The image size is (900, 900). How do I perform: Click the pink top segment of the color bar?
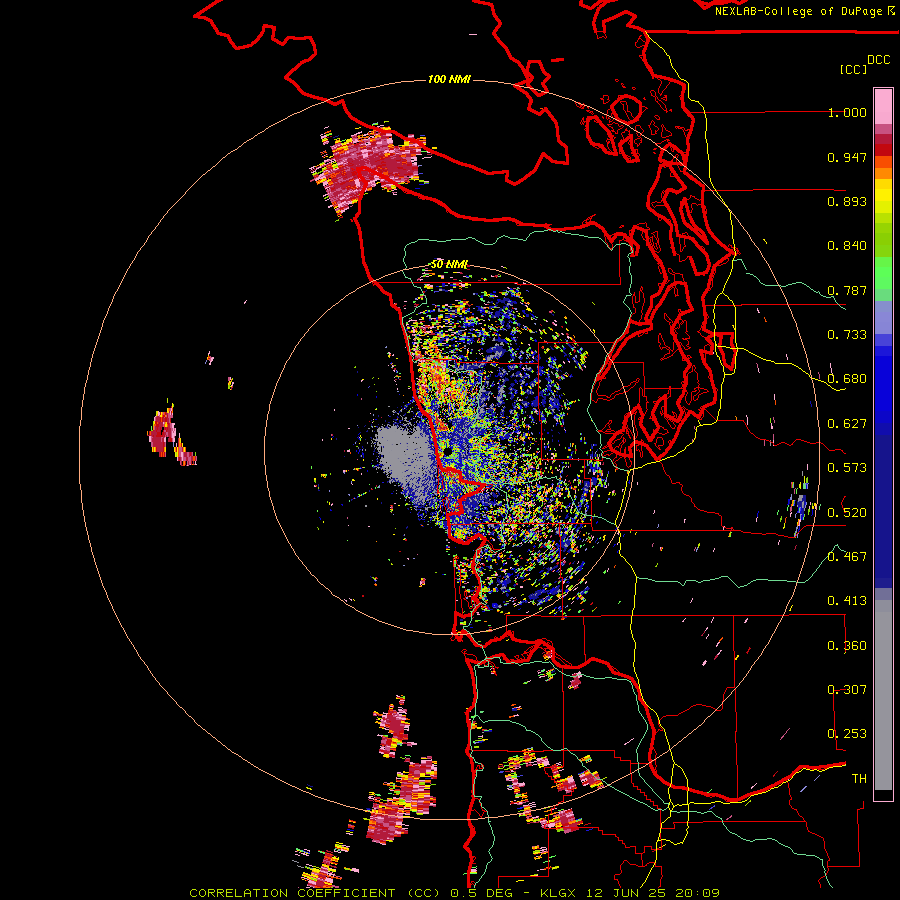(883, 106)
